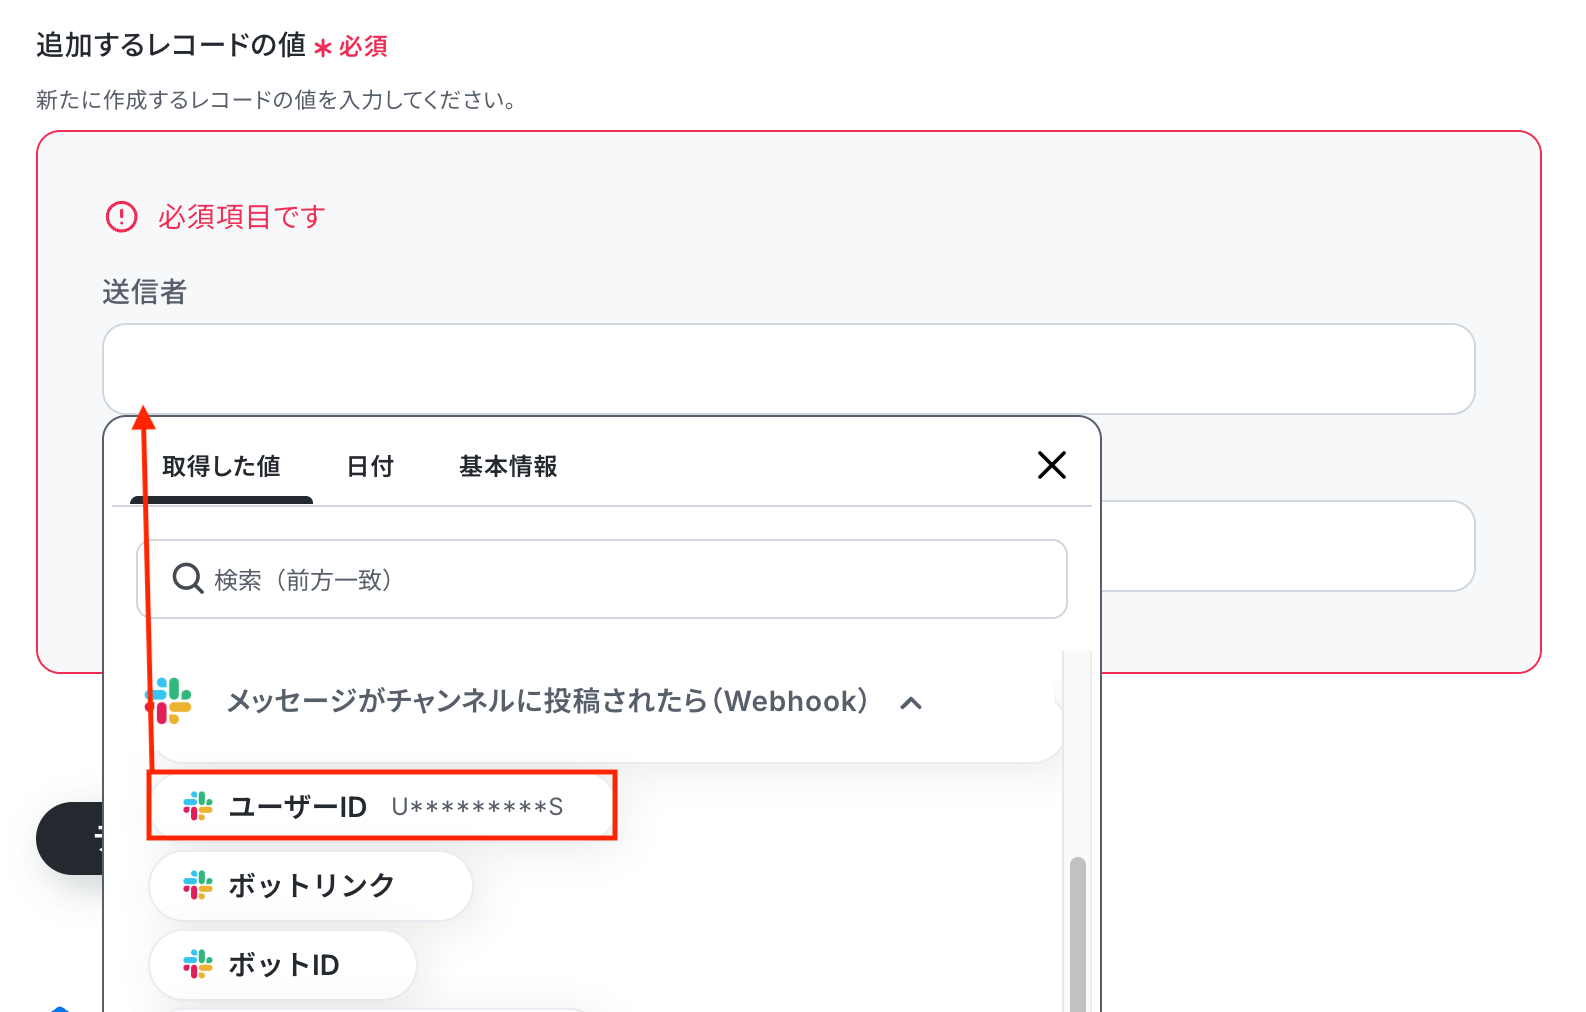Image resolution: width=1586 pixels, height=1012 pixels.
Task: Switch to the 取得した値 tab
Action: [221, 466]
